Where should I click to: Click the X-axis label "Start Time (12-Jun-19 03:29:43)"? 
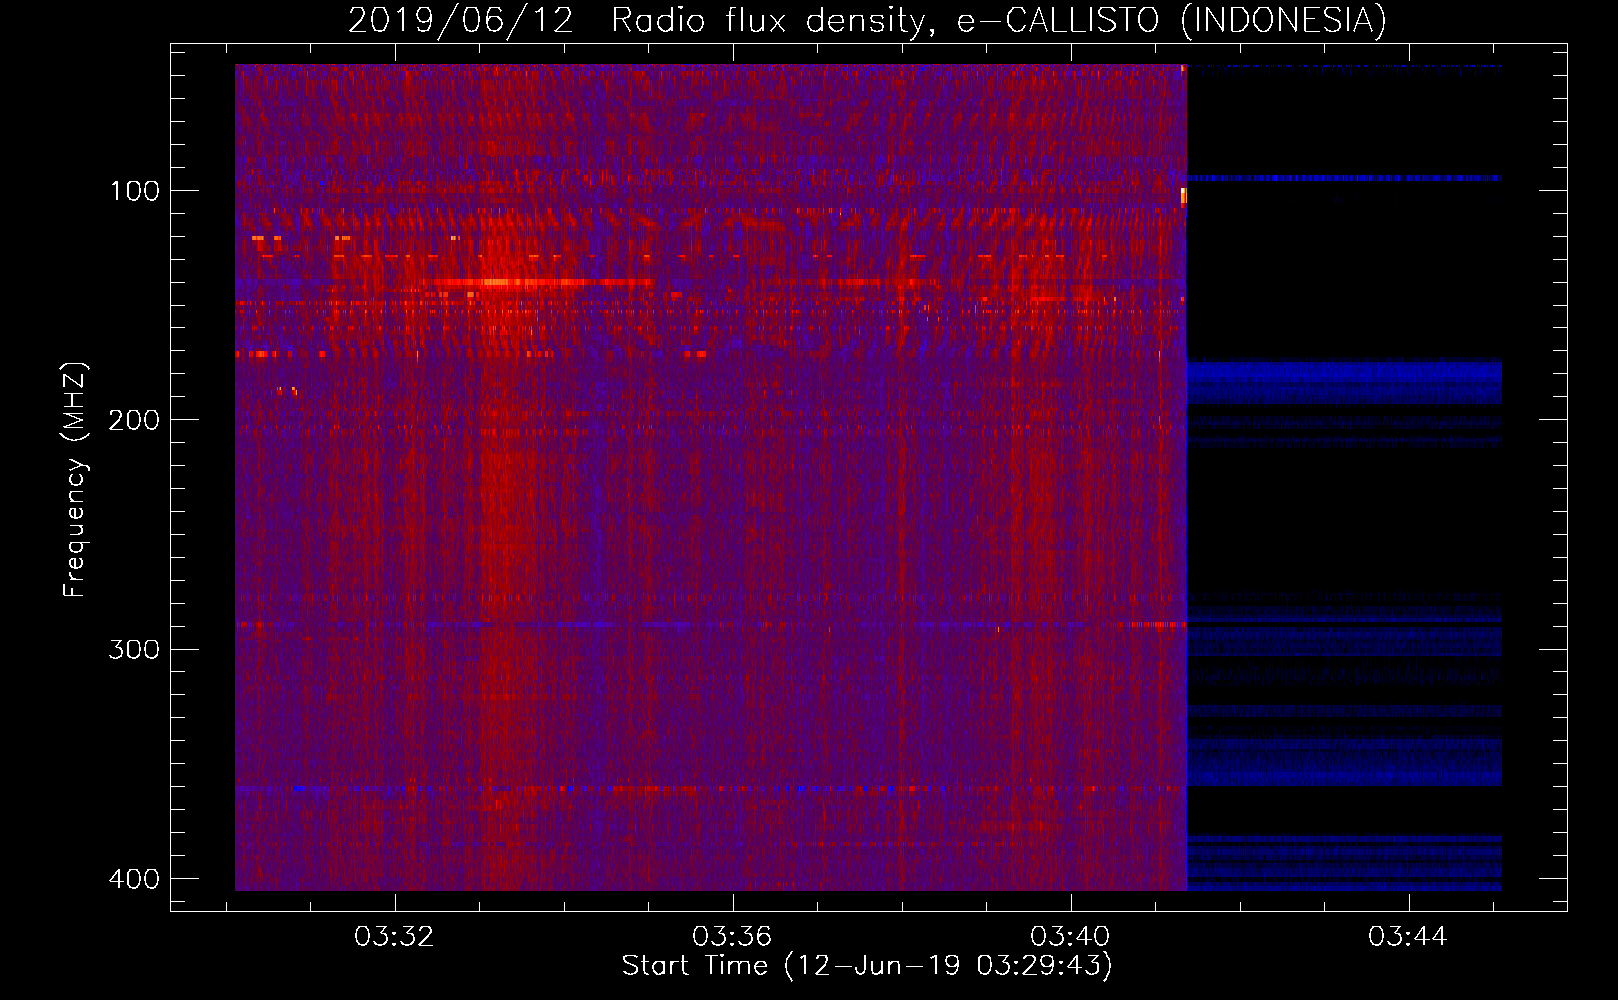867,966
